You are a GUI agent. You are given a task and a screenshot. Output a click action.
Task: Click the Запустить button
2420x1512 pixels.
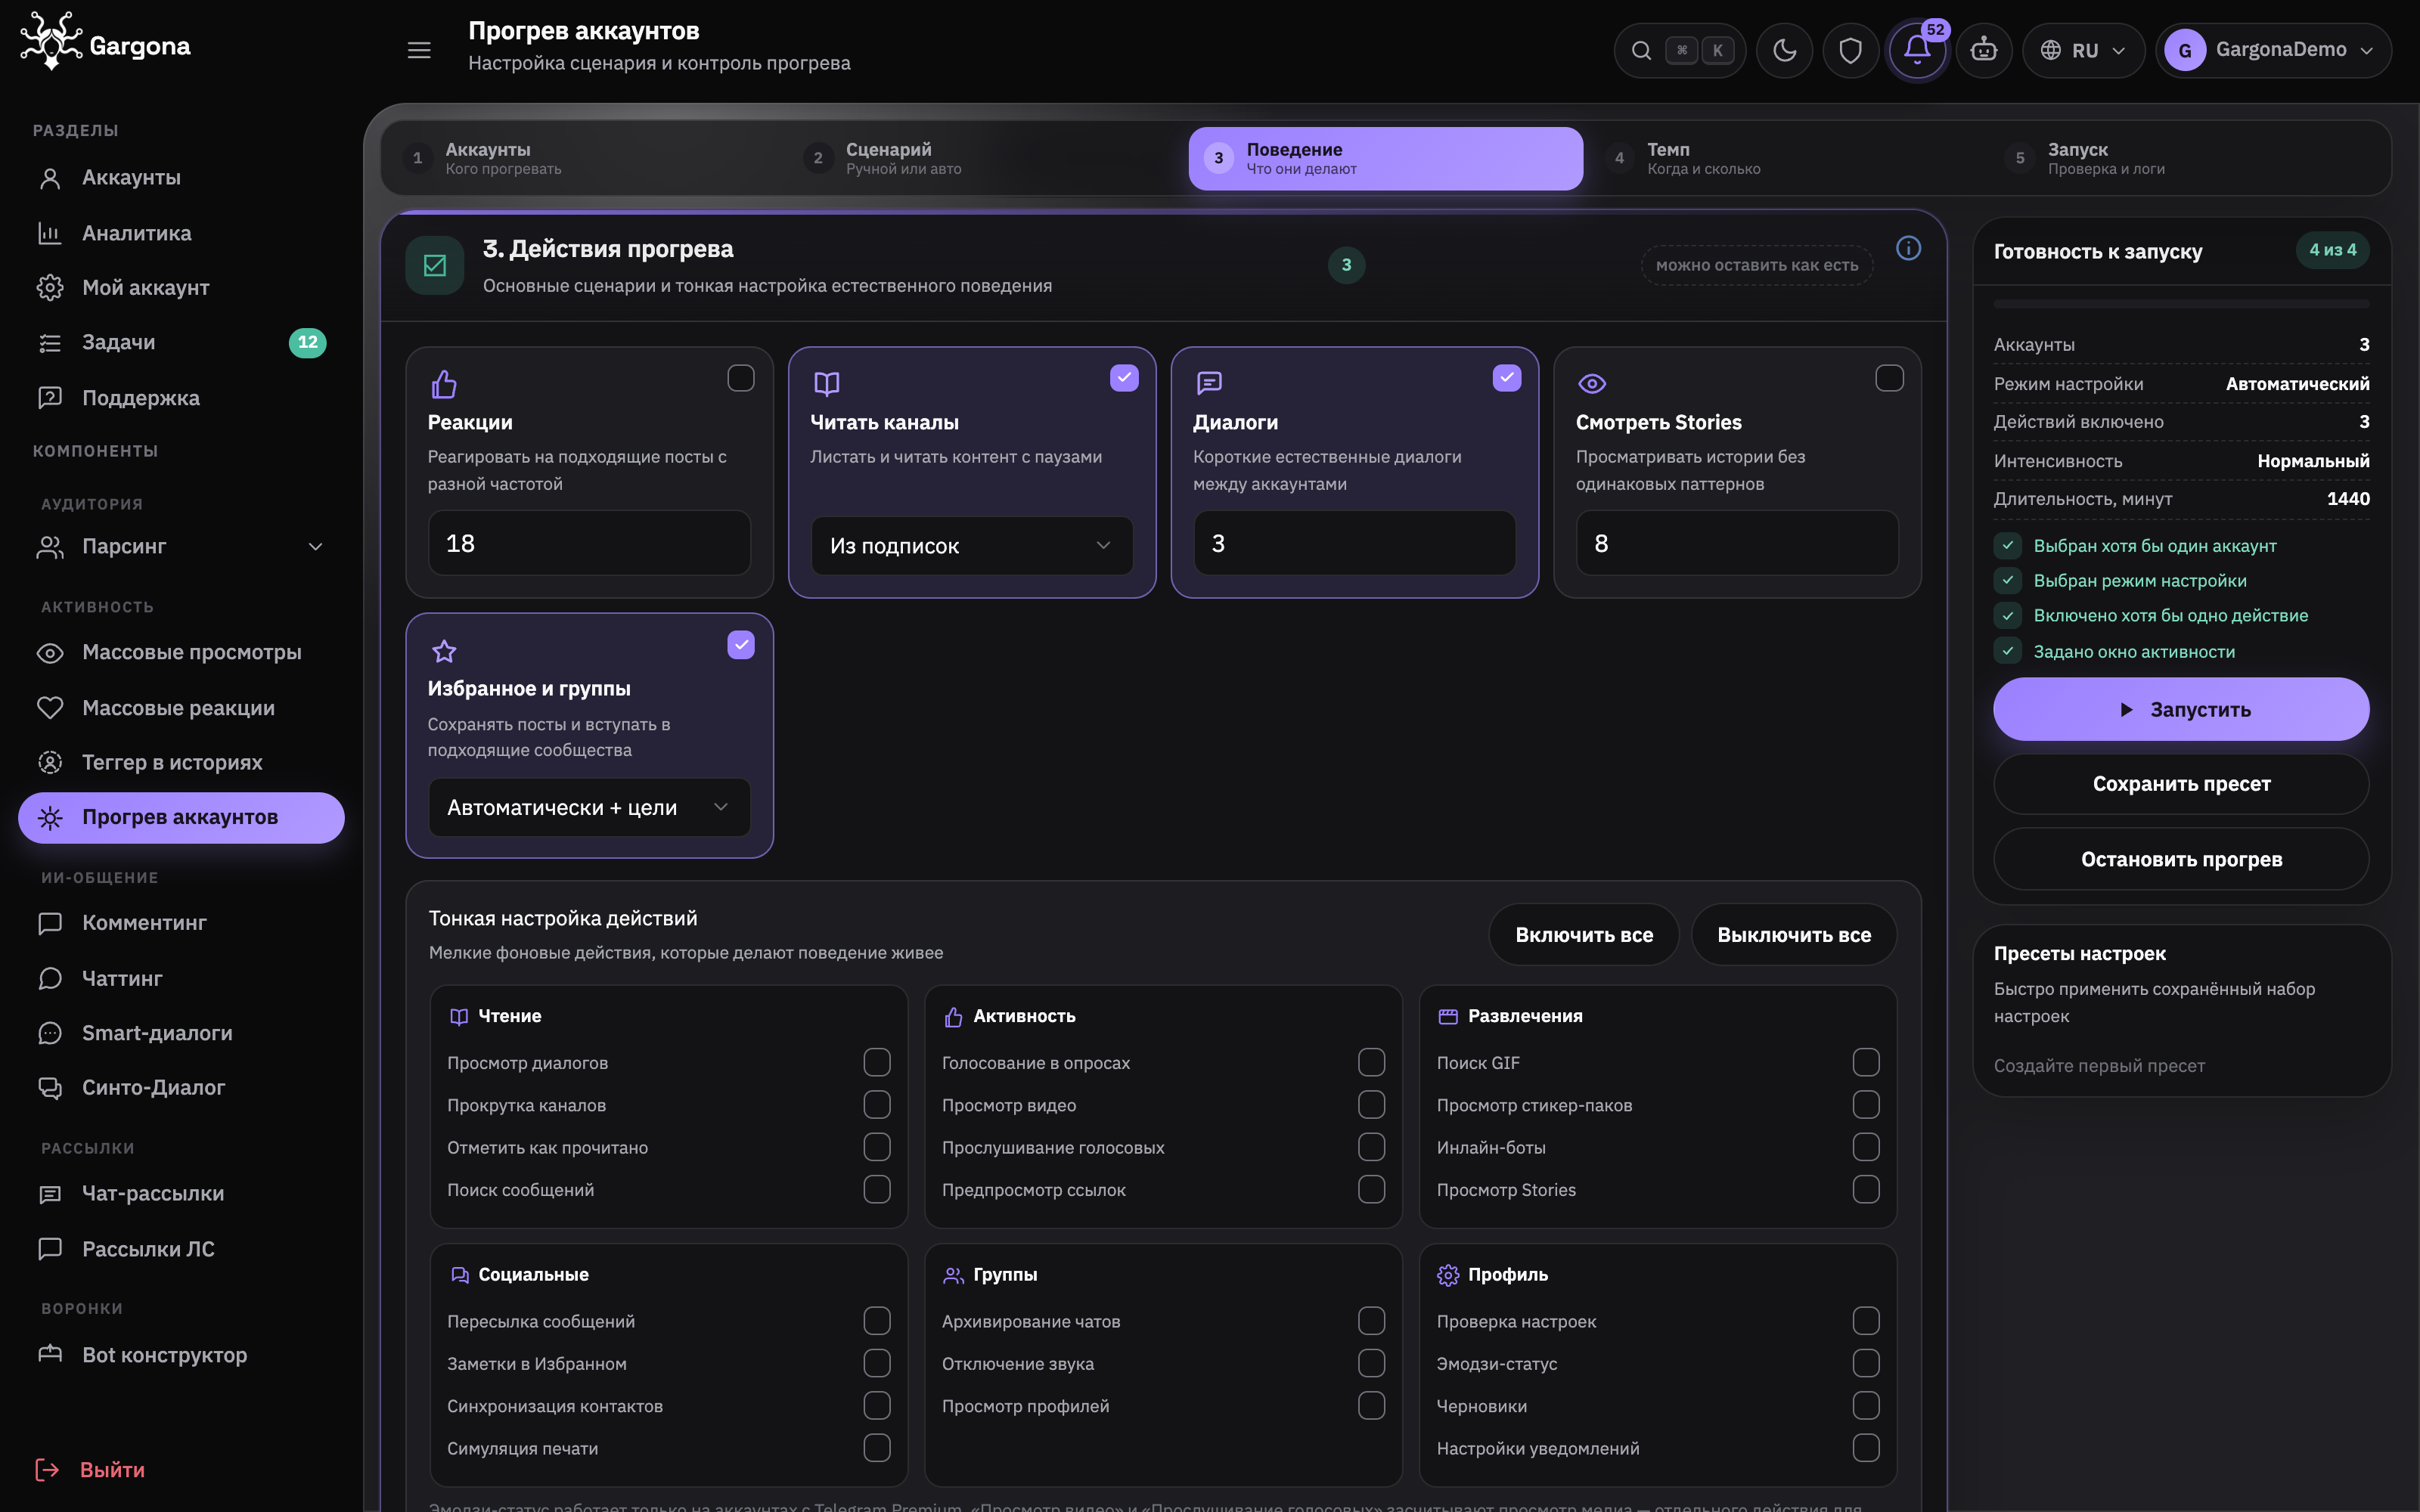2181,709
